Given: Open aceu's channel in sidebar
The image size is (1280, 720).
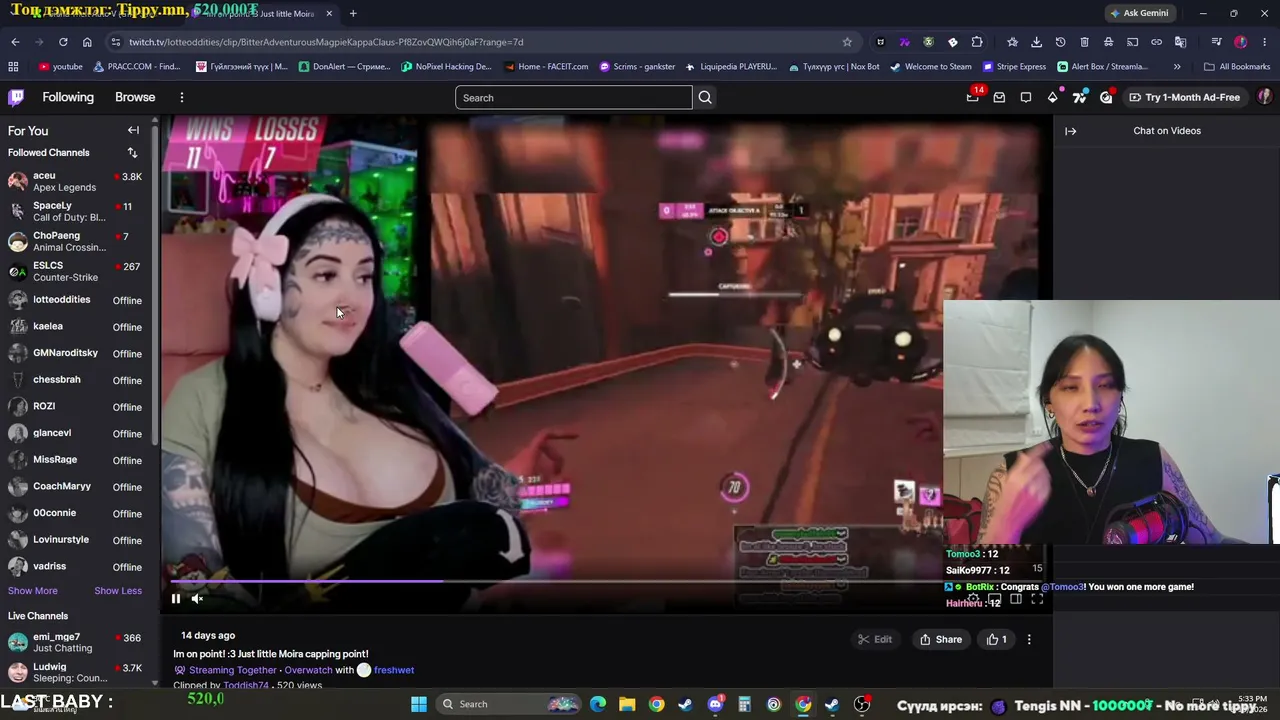Looking at the screenshot, I should click(x=75, y=181).
